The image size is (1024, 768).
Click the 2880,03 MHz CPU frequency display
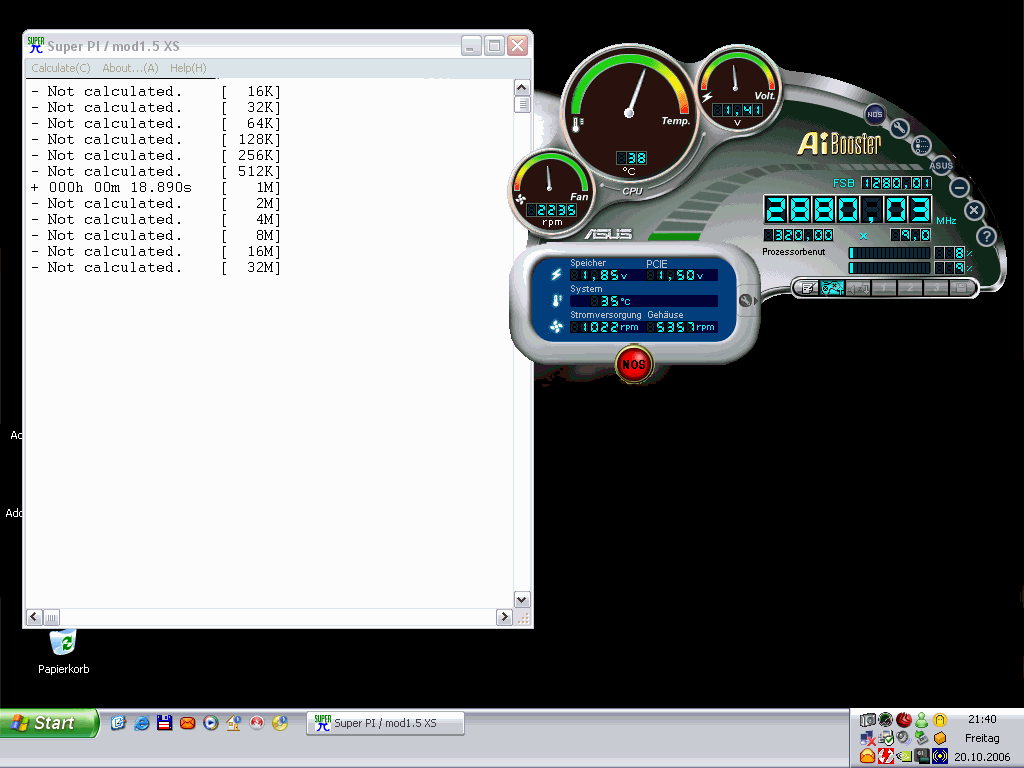[x=848, y=210]
